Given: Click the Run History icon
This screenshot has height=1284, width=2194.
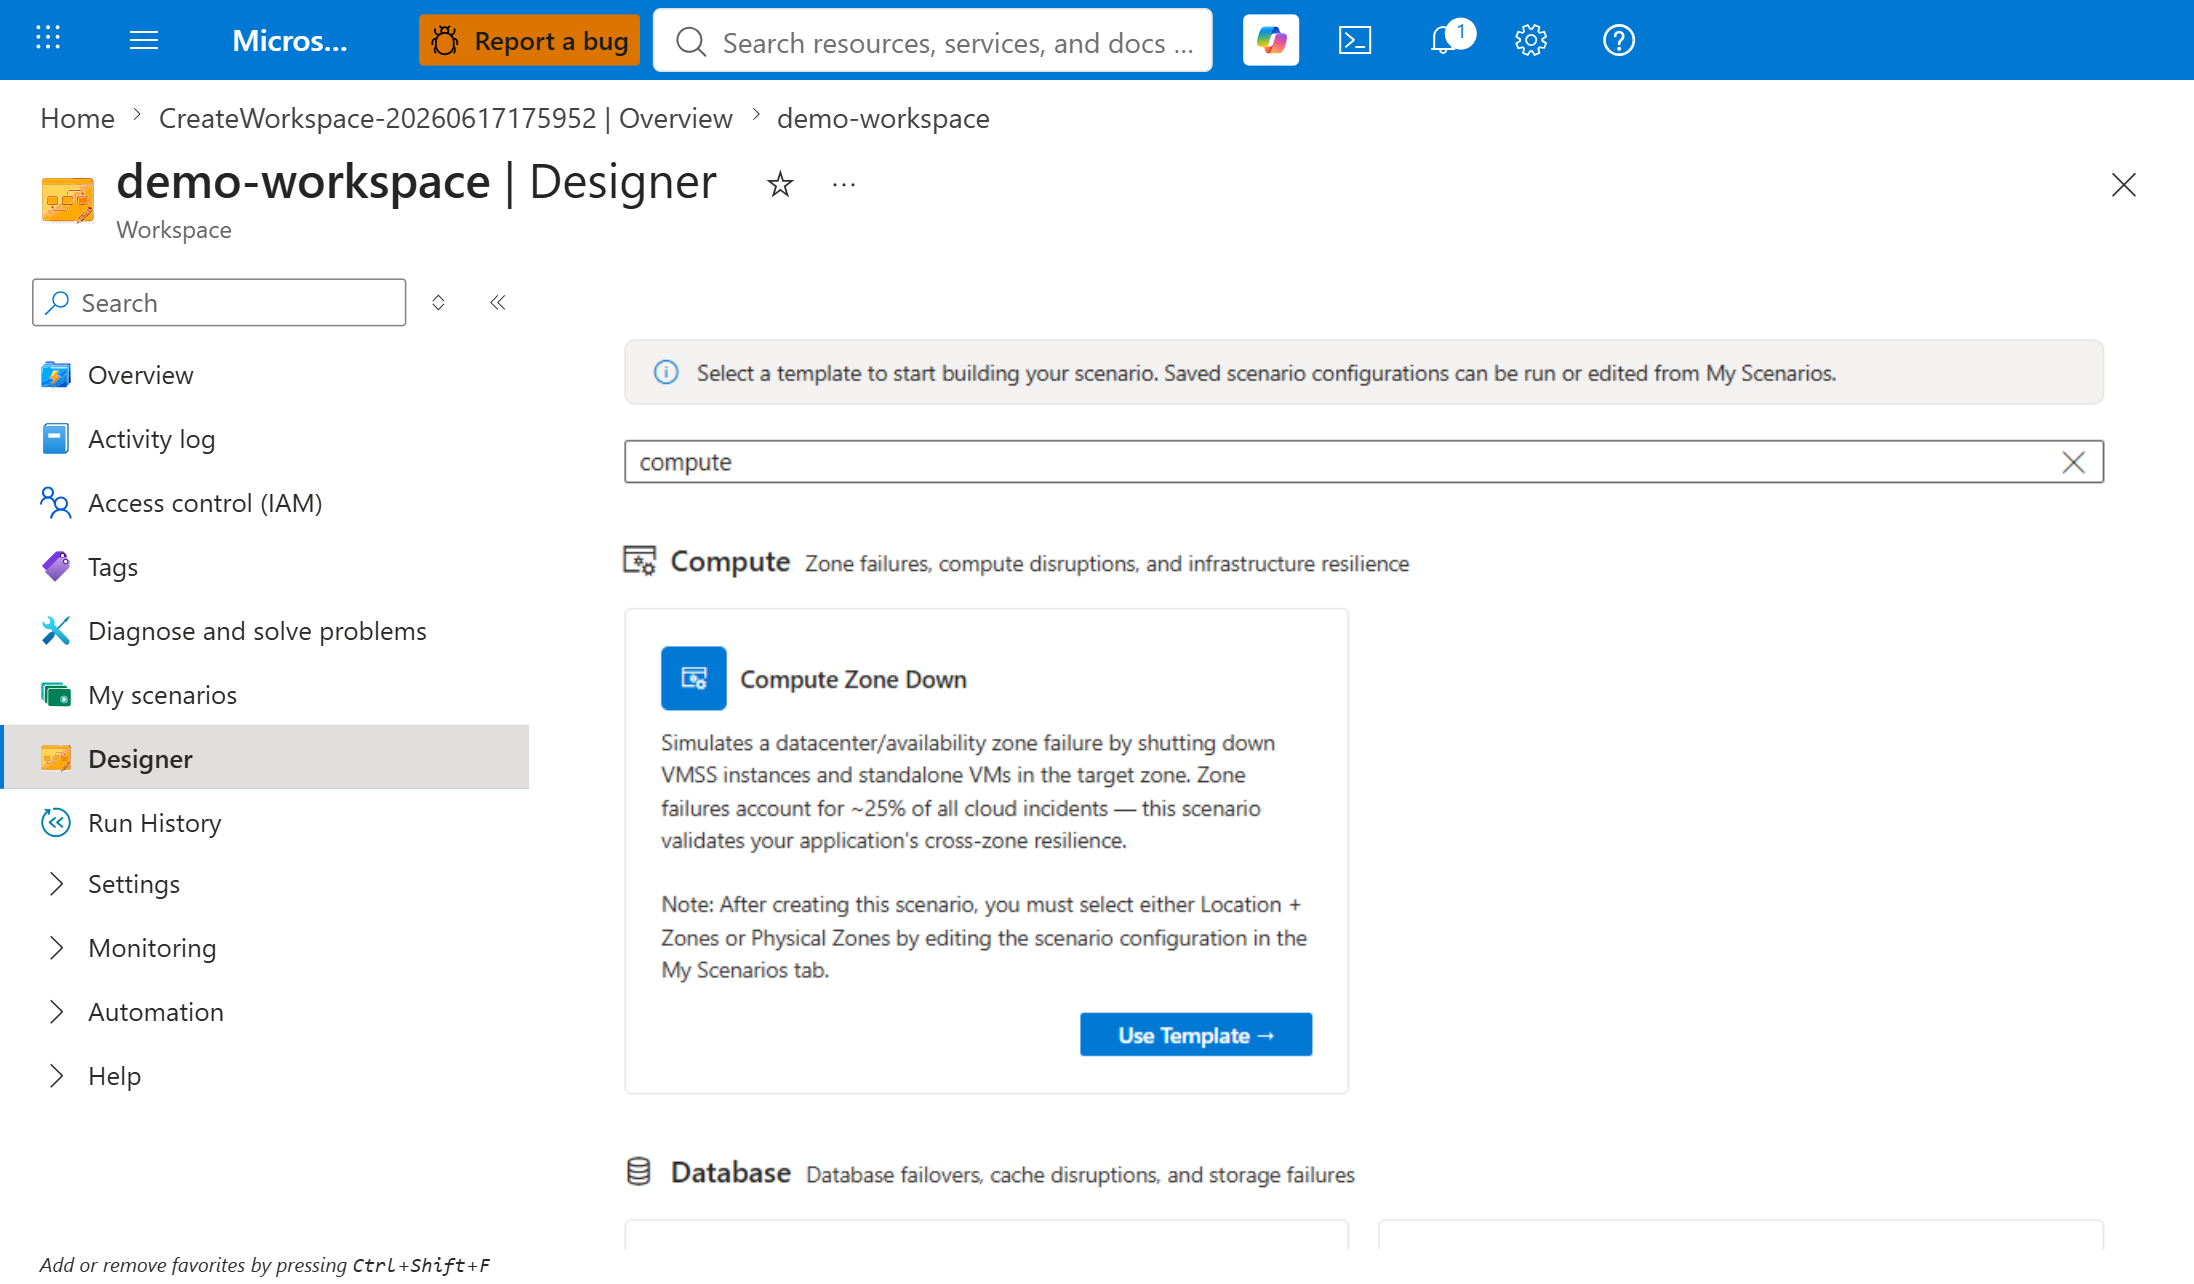Looking at the screenshot, I should click(x=56, y=823).
